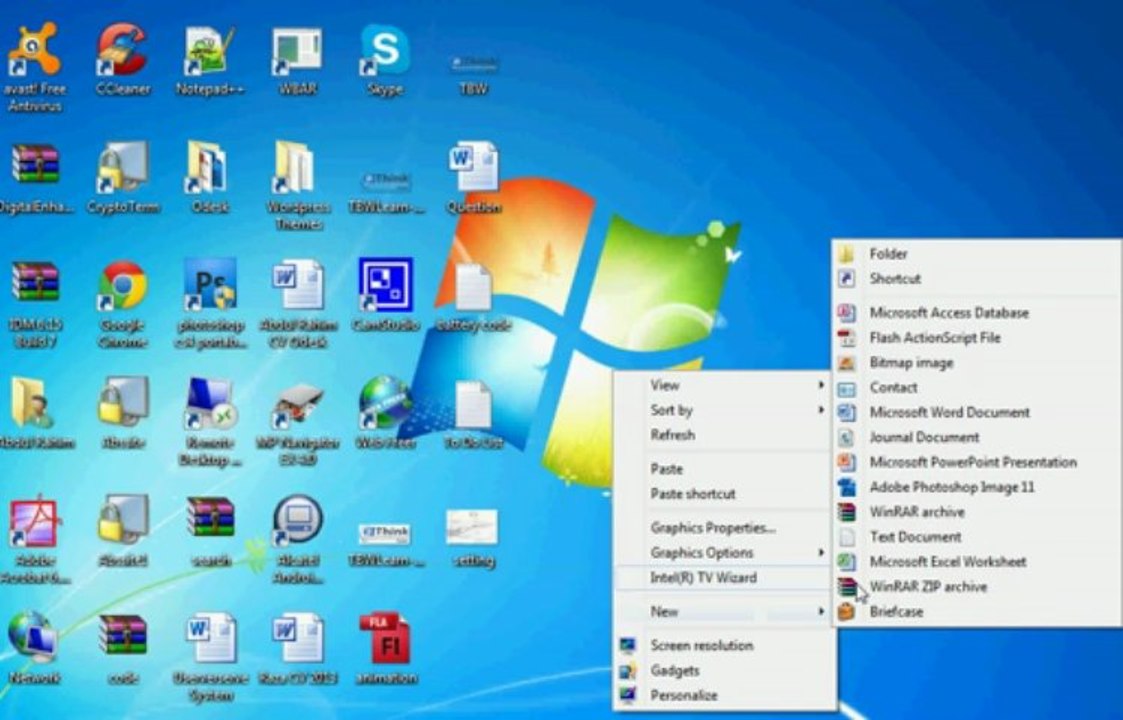This screenshot has width=1123, height=720.
Task: Select the battery code text file icon
Action: (473, 297)
